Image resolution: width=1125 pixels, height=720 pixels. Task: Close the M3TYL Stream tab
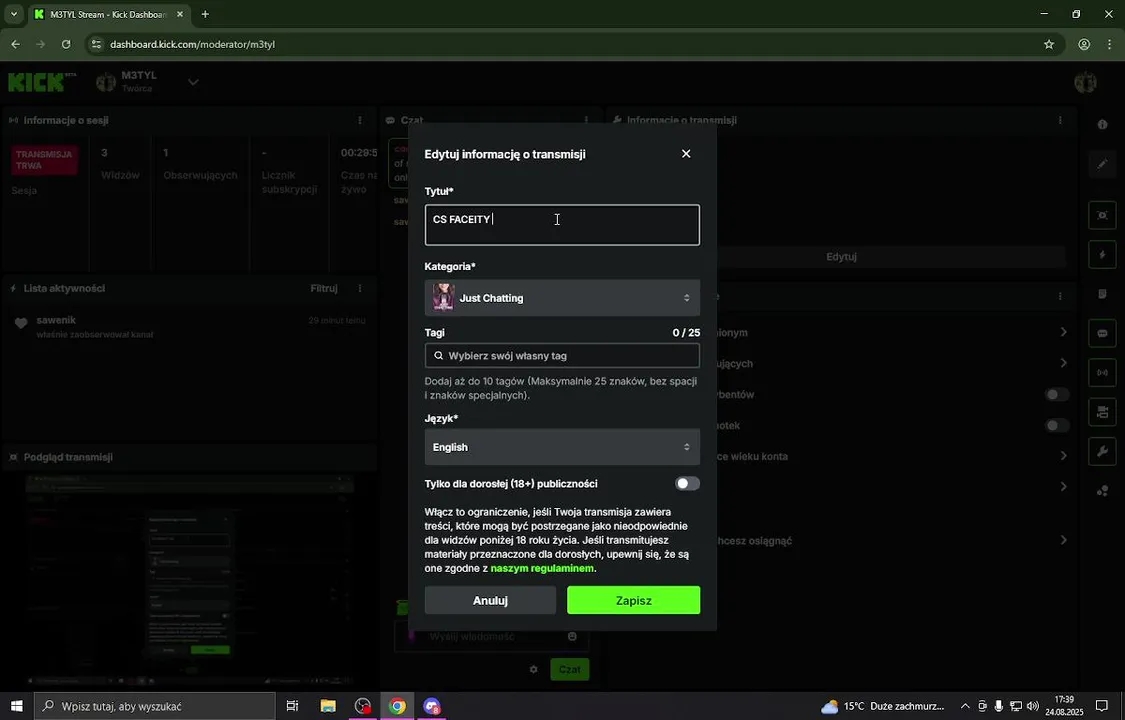(179, 14)
